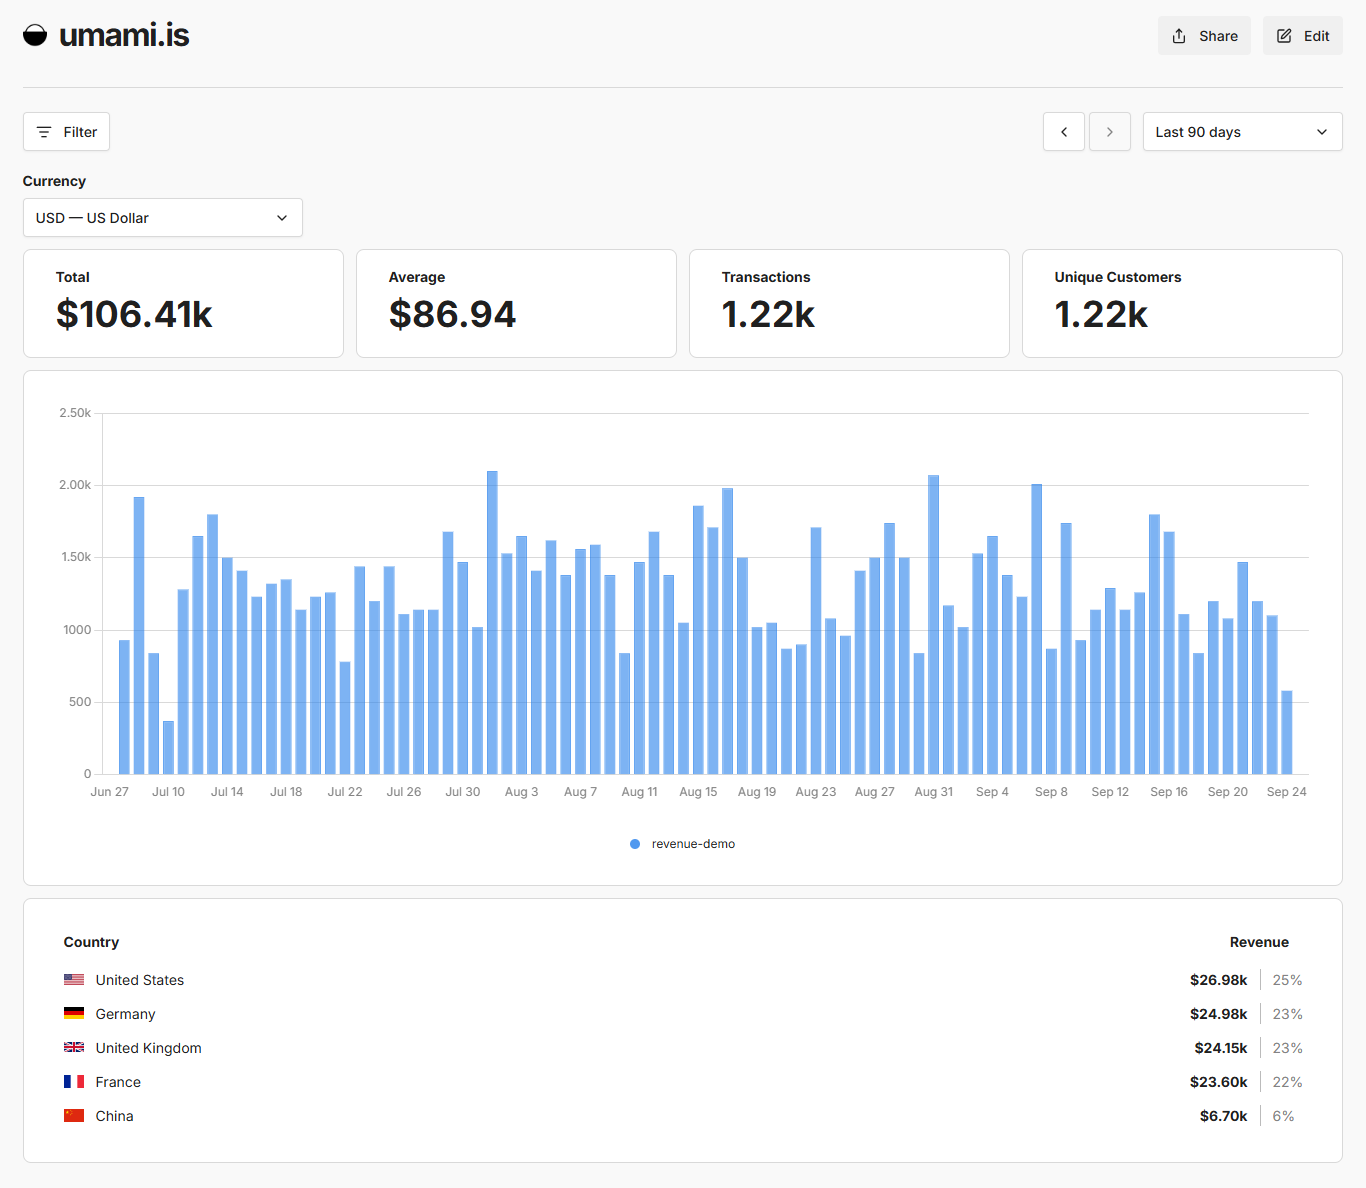Toggle the revenue-demo legend series
This screenshot has width=1366, height=1188.
[x=683, y=844]
